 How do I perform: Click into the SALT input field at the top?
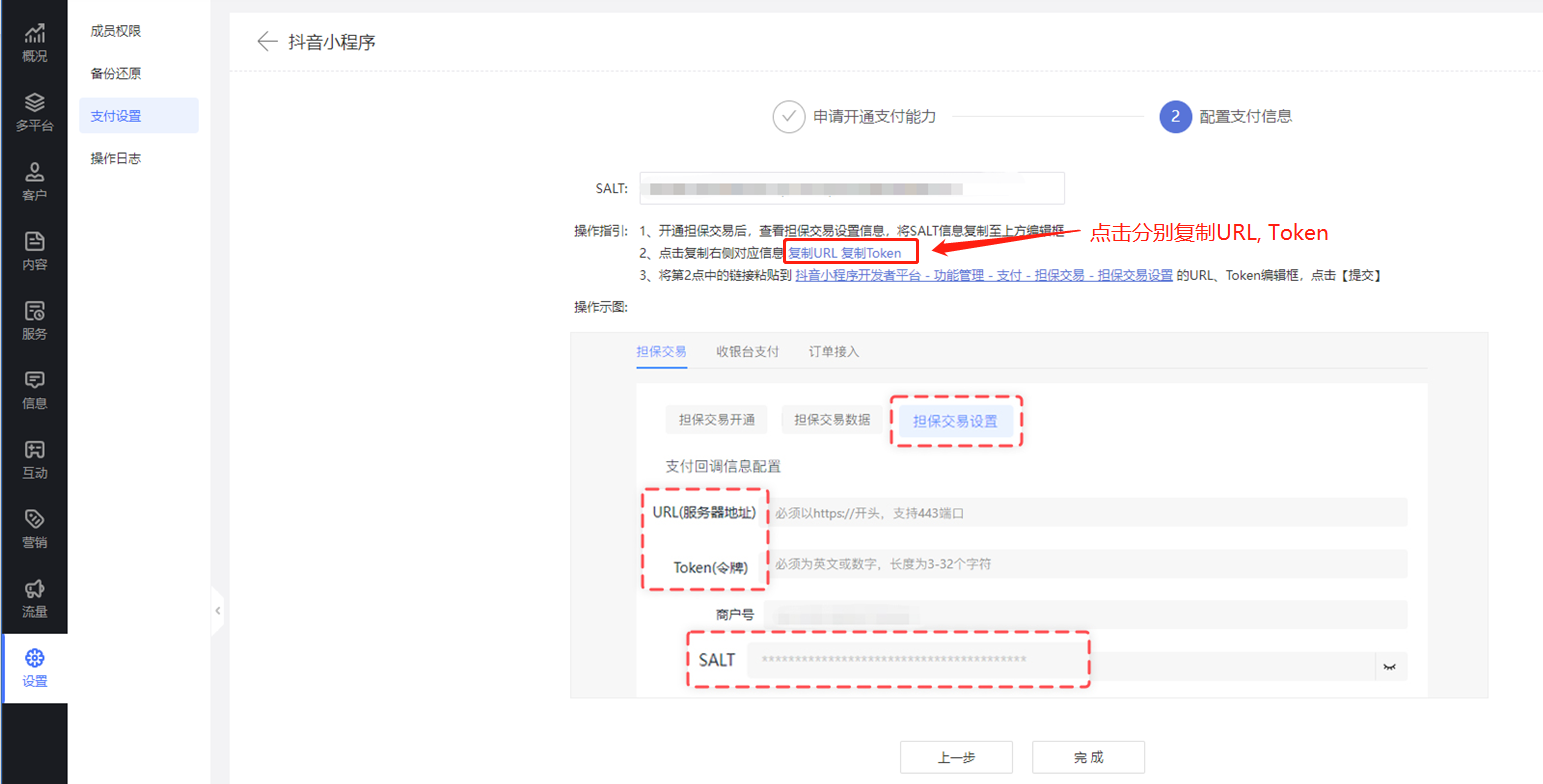(852, 188)
